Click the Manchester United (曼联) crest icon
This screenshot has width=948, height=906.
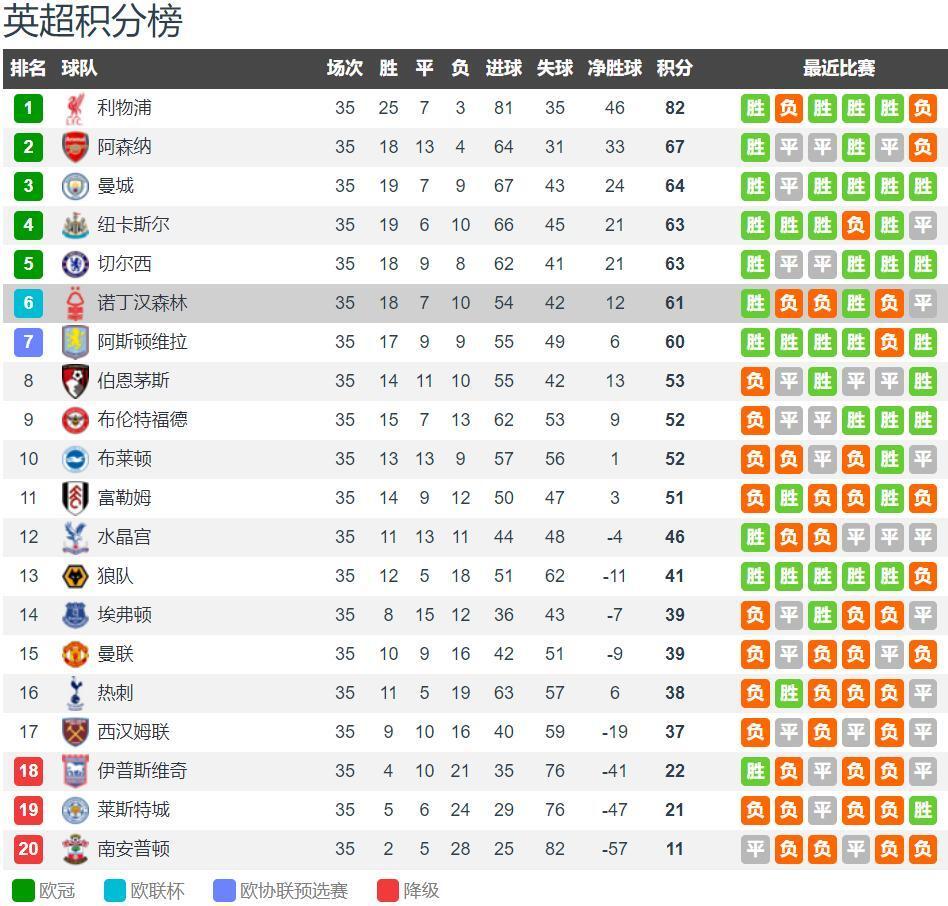(75, 654)
